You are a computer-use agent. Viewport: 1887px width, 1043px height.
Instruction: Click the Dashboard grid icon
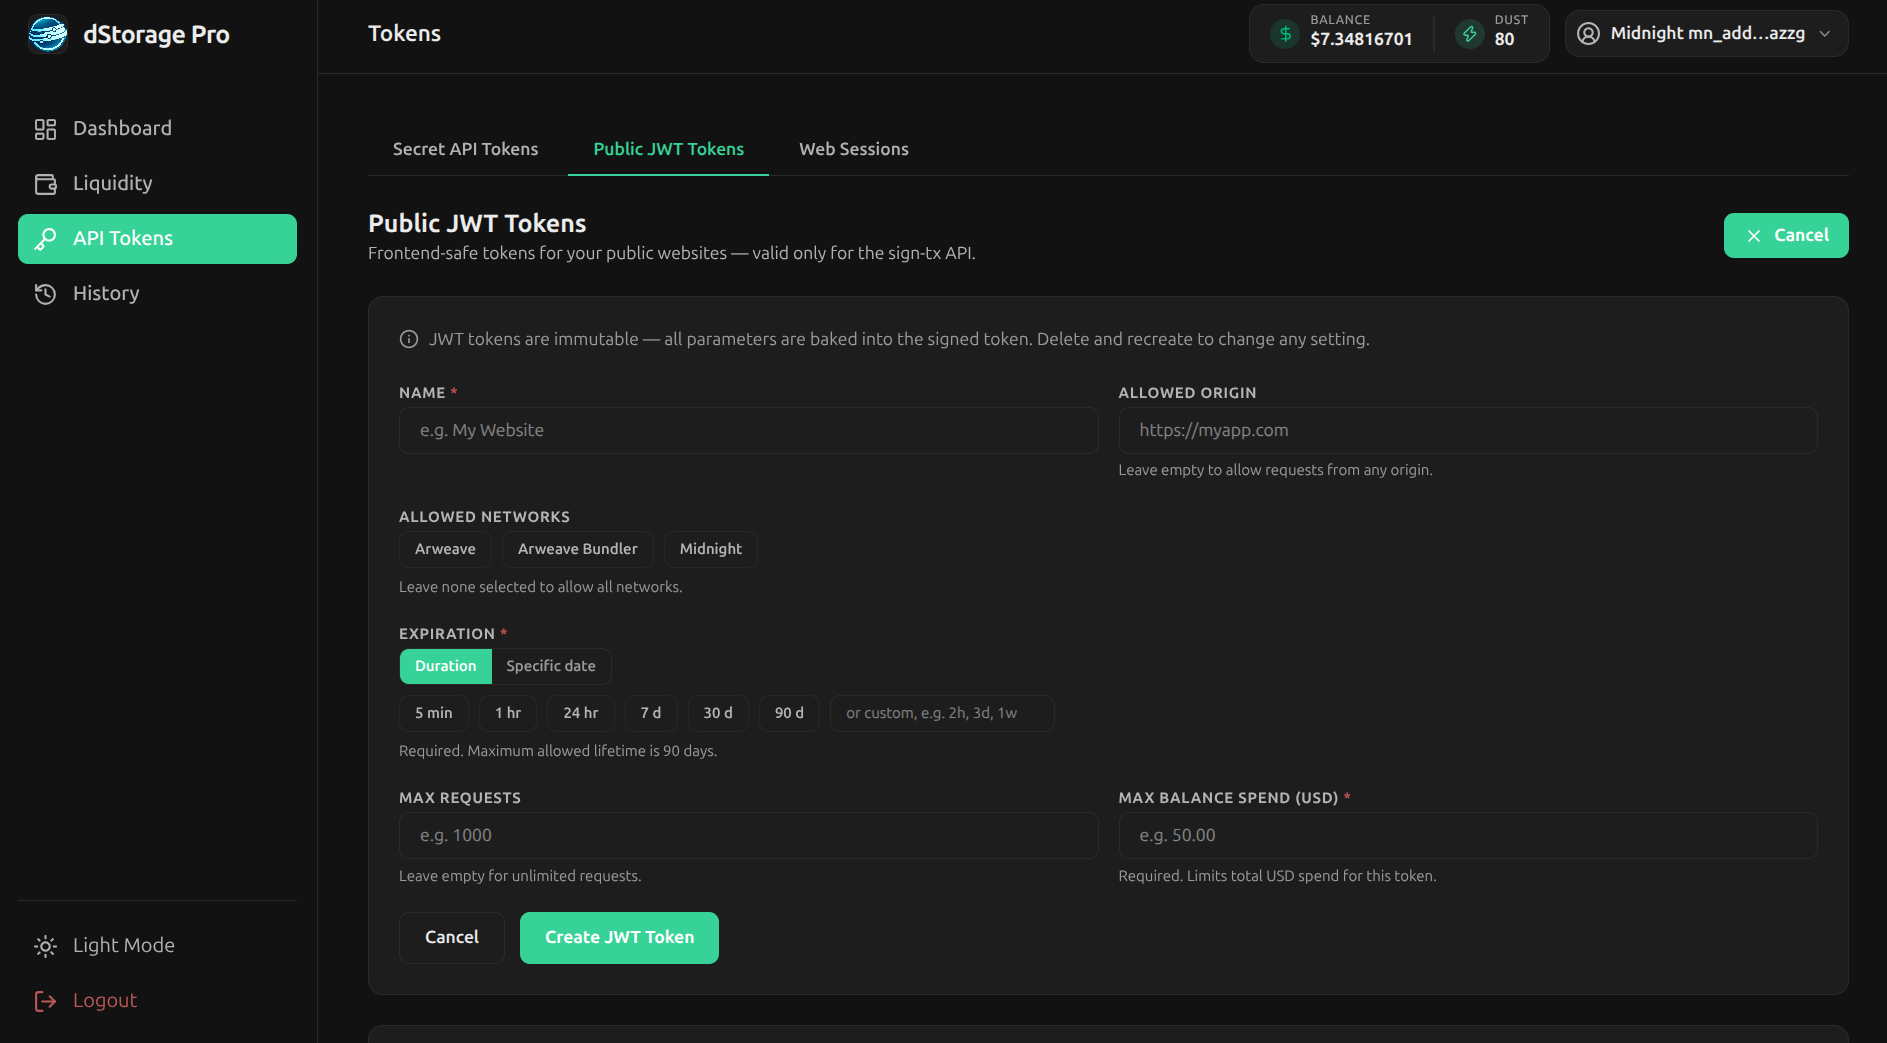pos(45,129)
